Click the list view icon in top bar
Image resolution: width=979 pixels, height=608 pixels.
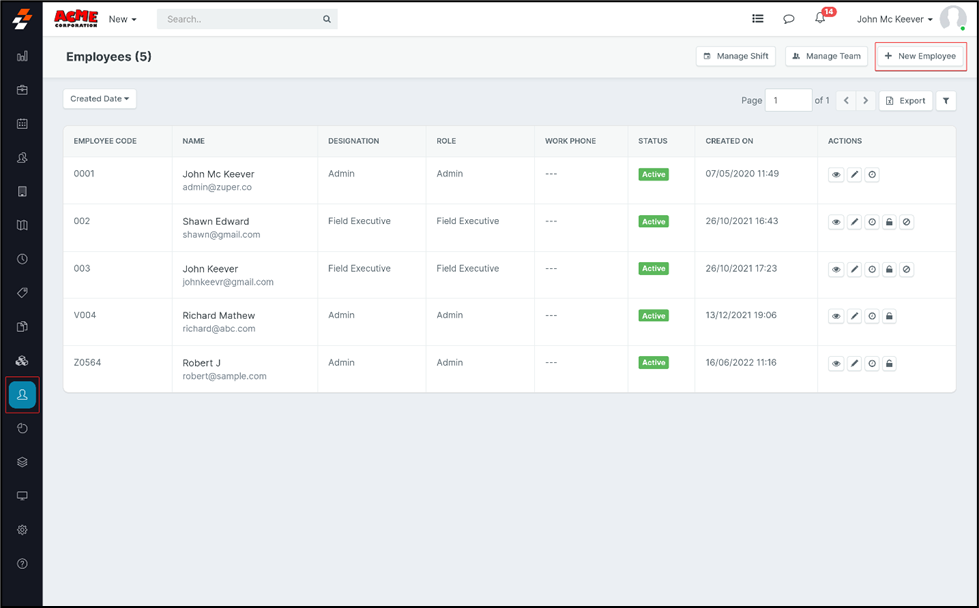(x=758, y=19)
